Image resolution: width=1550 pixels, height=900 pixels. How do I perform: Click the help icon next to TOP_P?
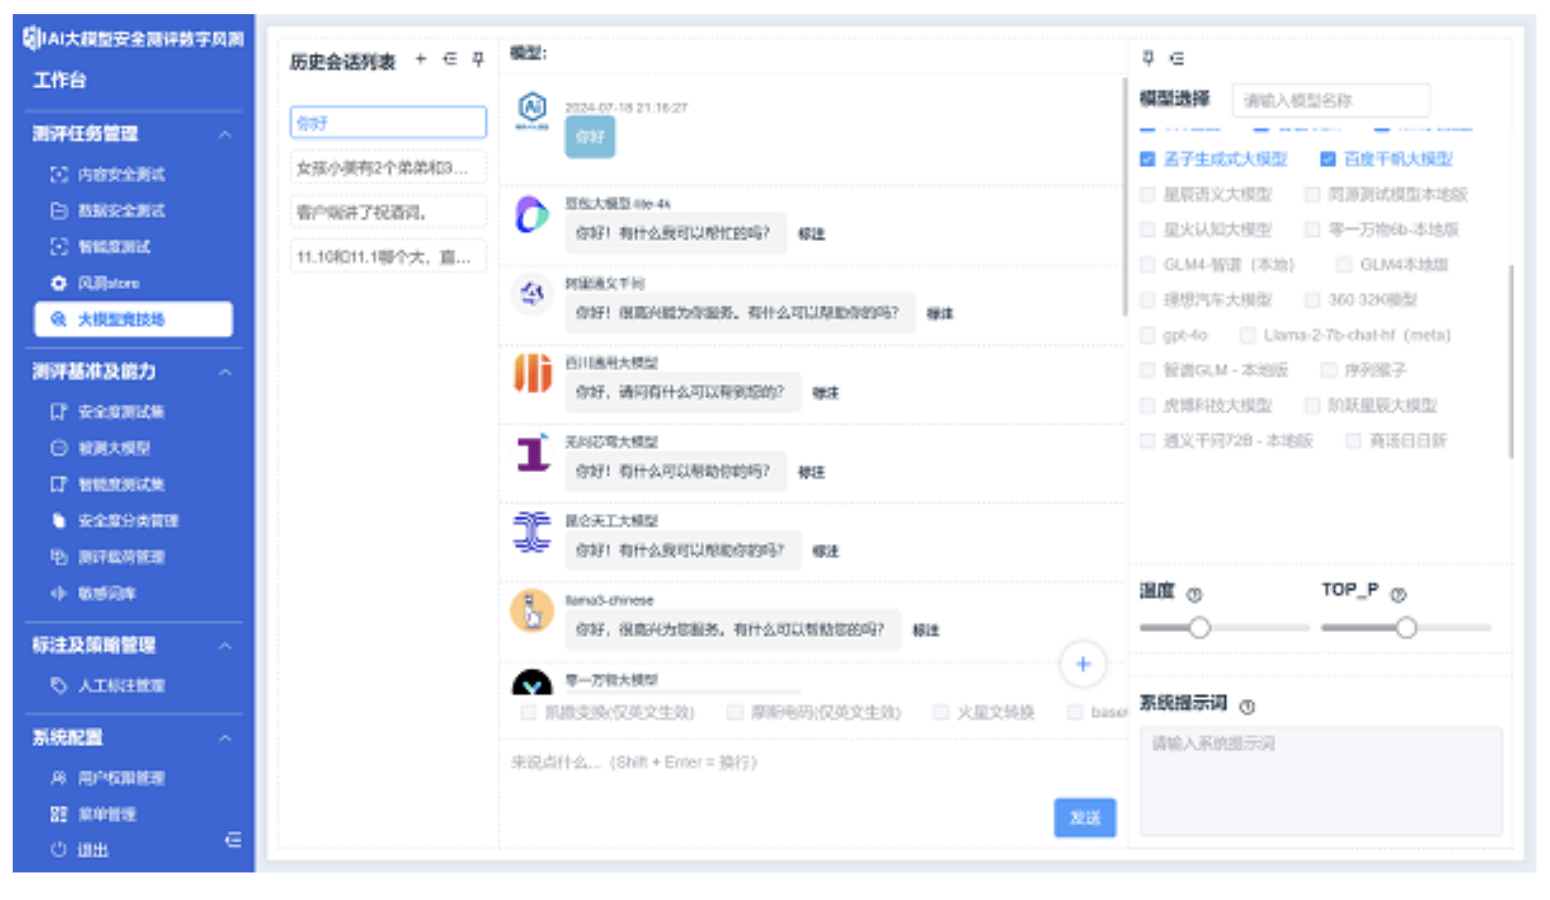pyautogui.click(x=1398, y=594)
